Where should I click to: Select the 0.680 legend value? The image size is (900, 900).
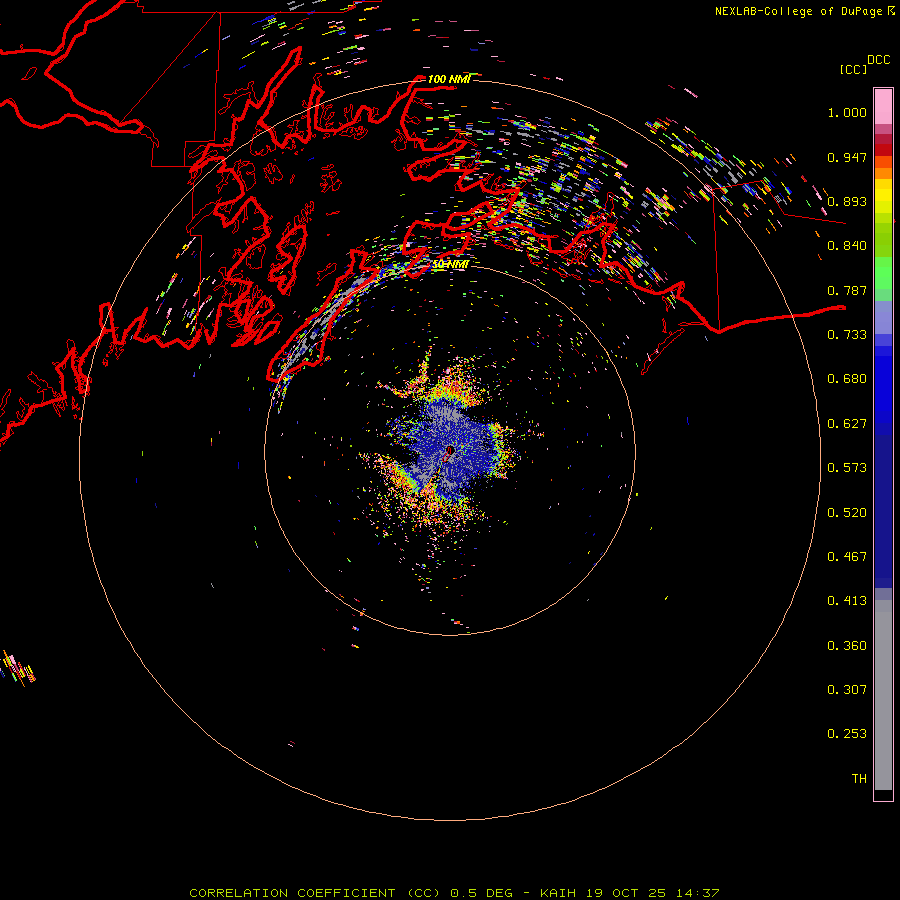847,379
